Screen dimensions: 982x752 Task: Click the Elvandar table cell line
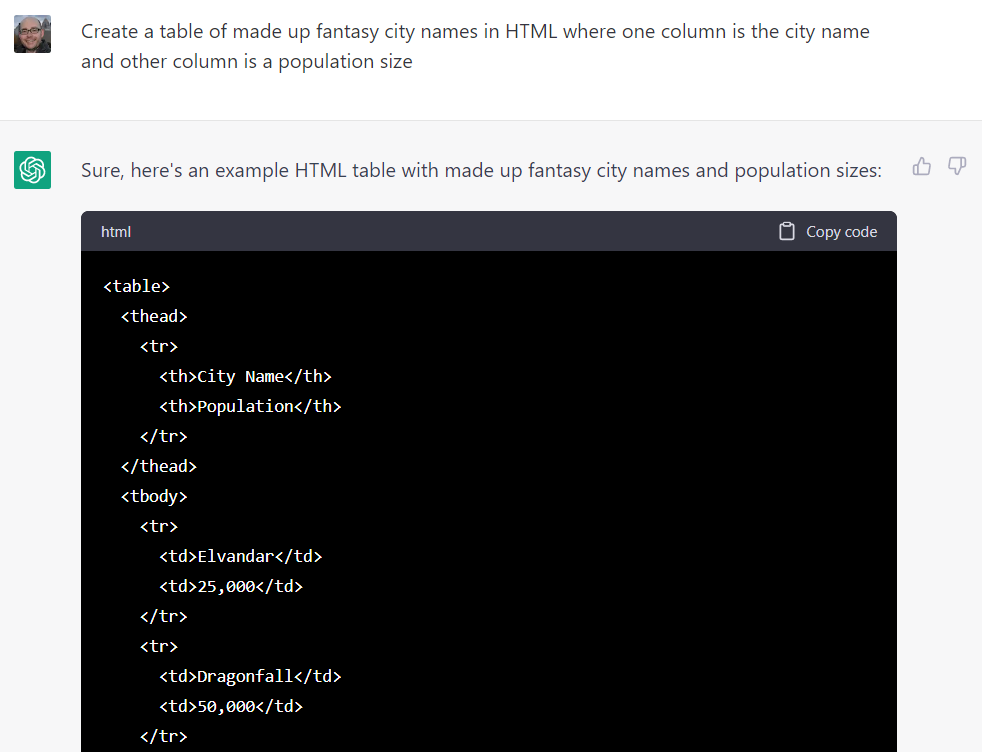tap(240, 557)
